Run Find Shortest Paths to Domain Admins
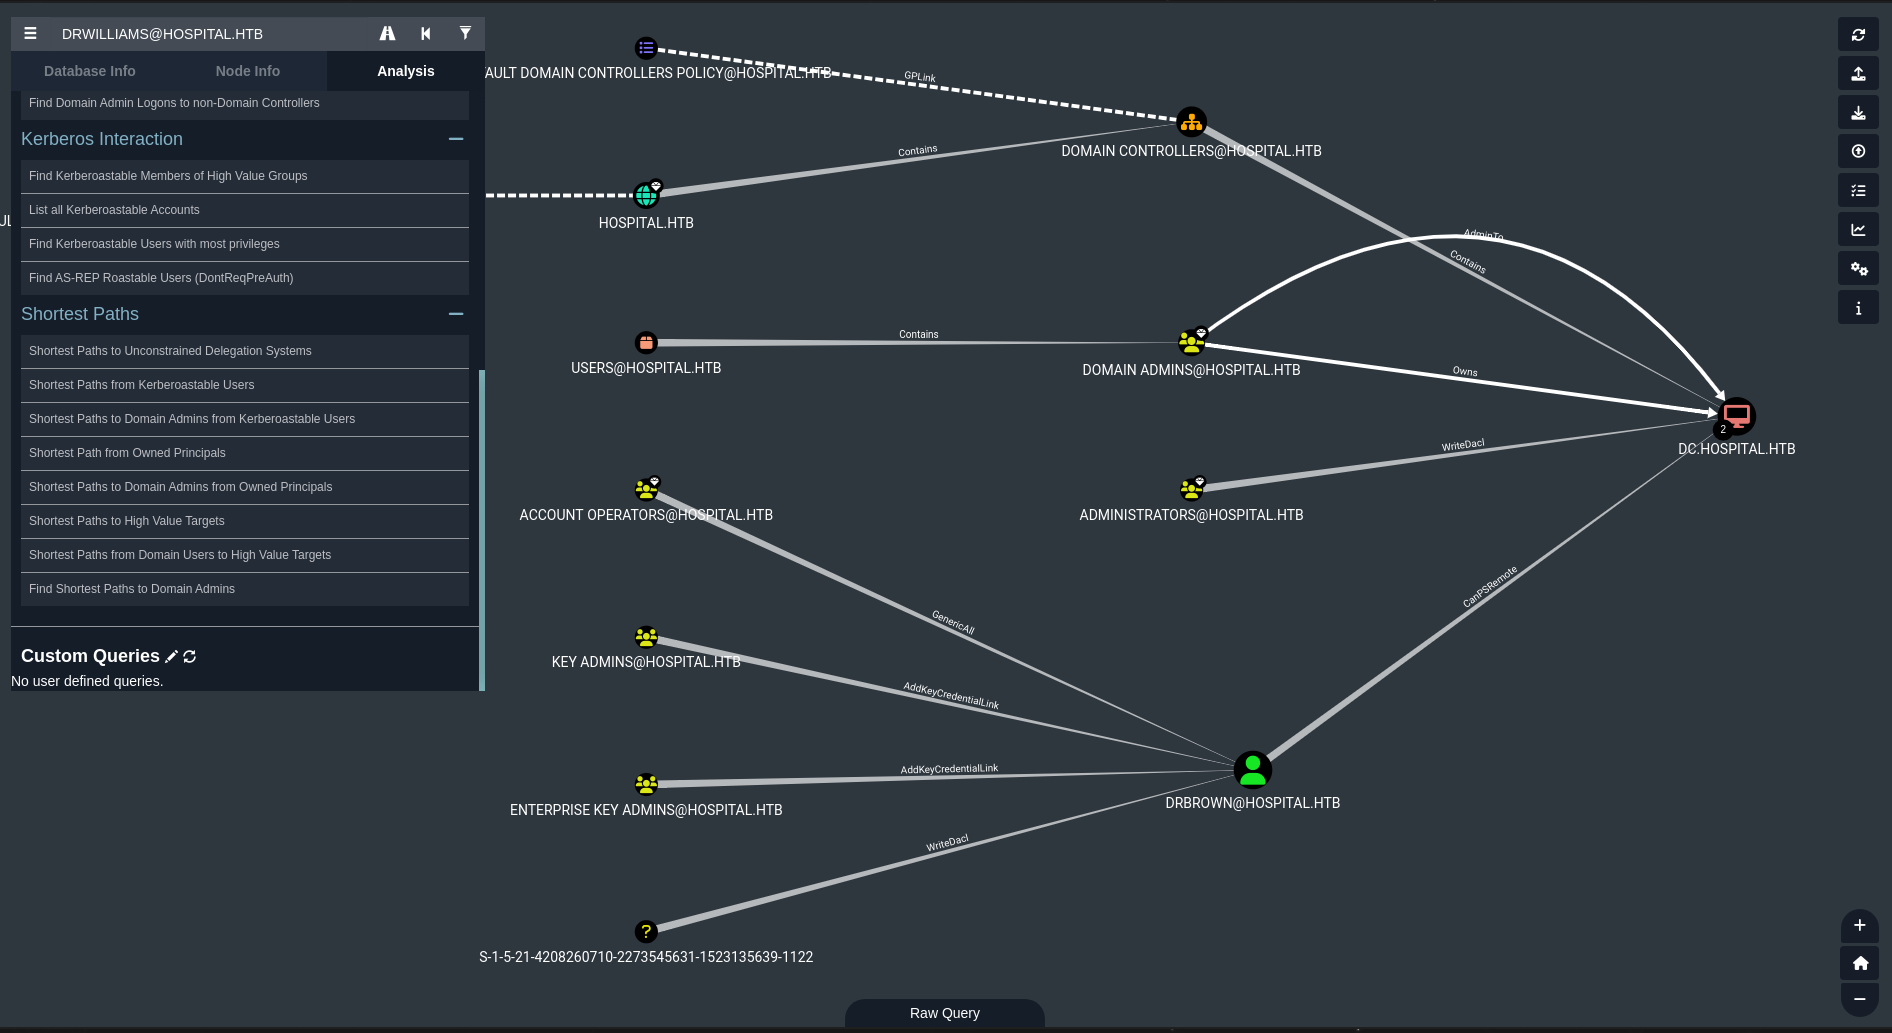The height and width of the screenshot is (1033, 1892). [132, 589]
